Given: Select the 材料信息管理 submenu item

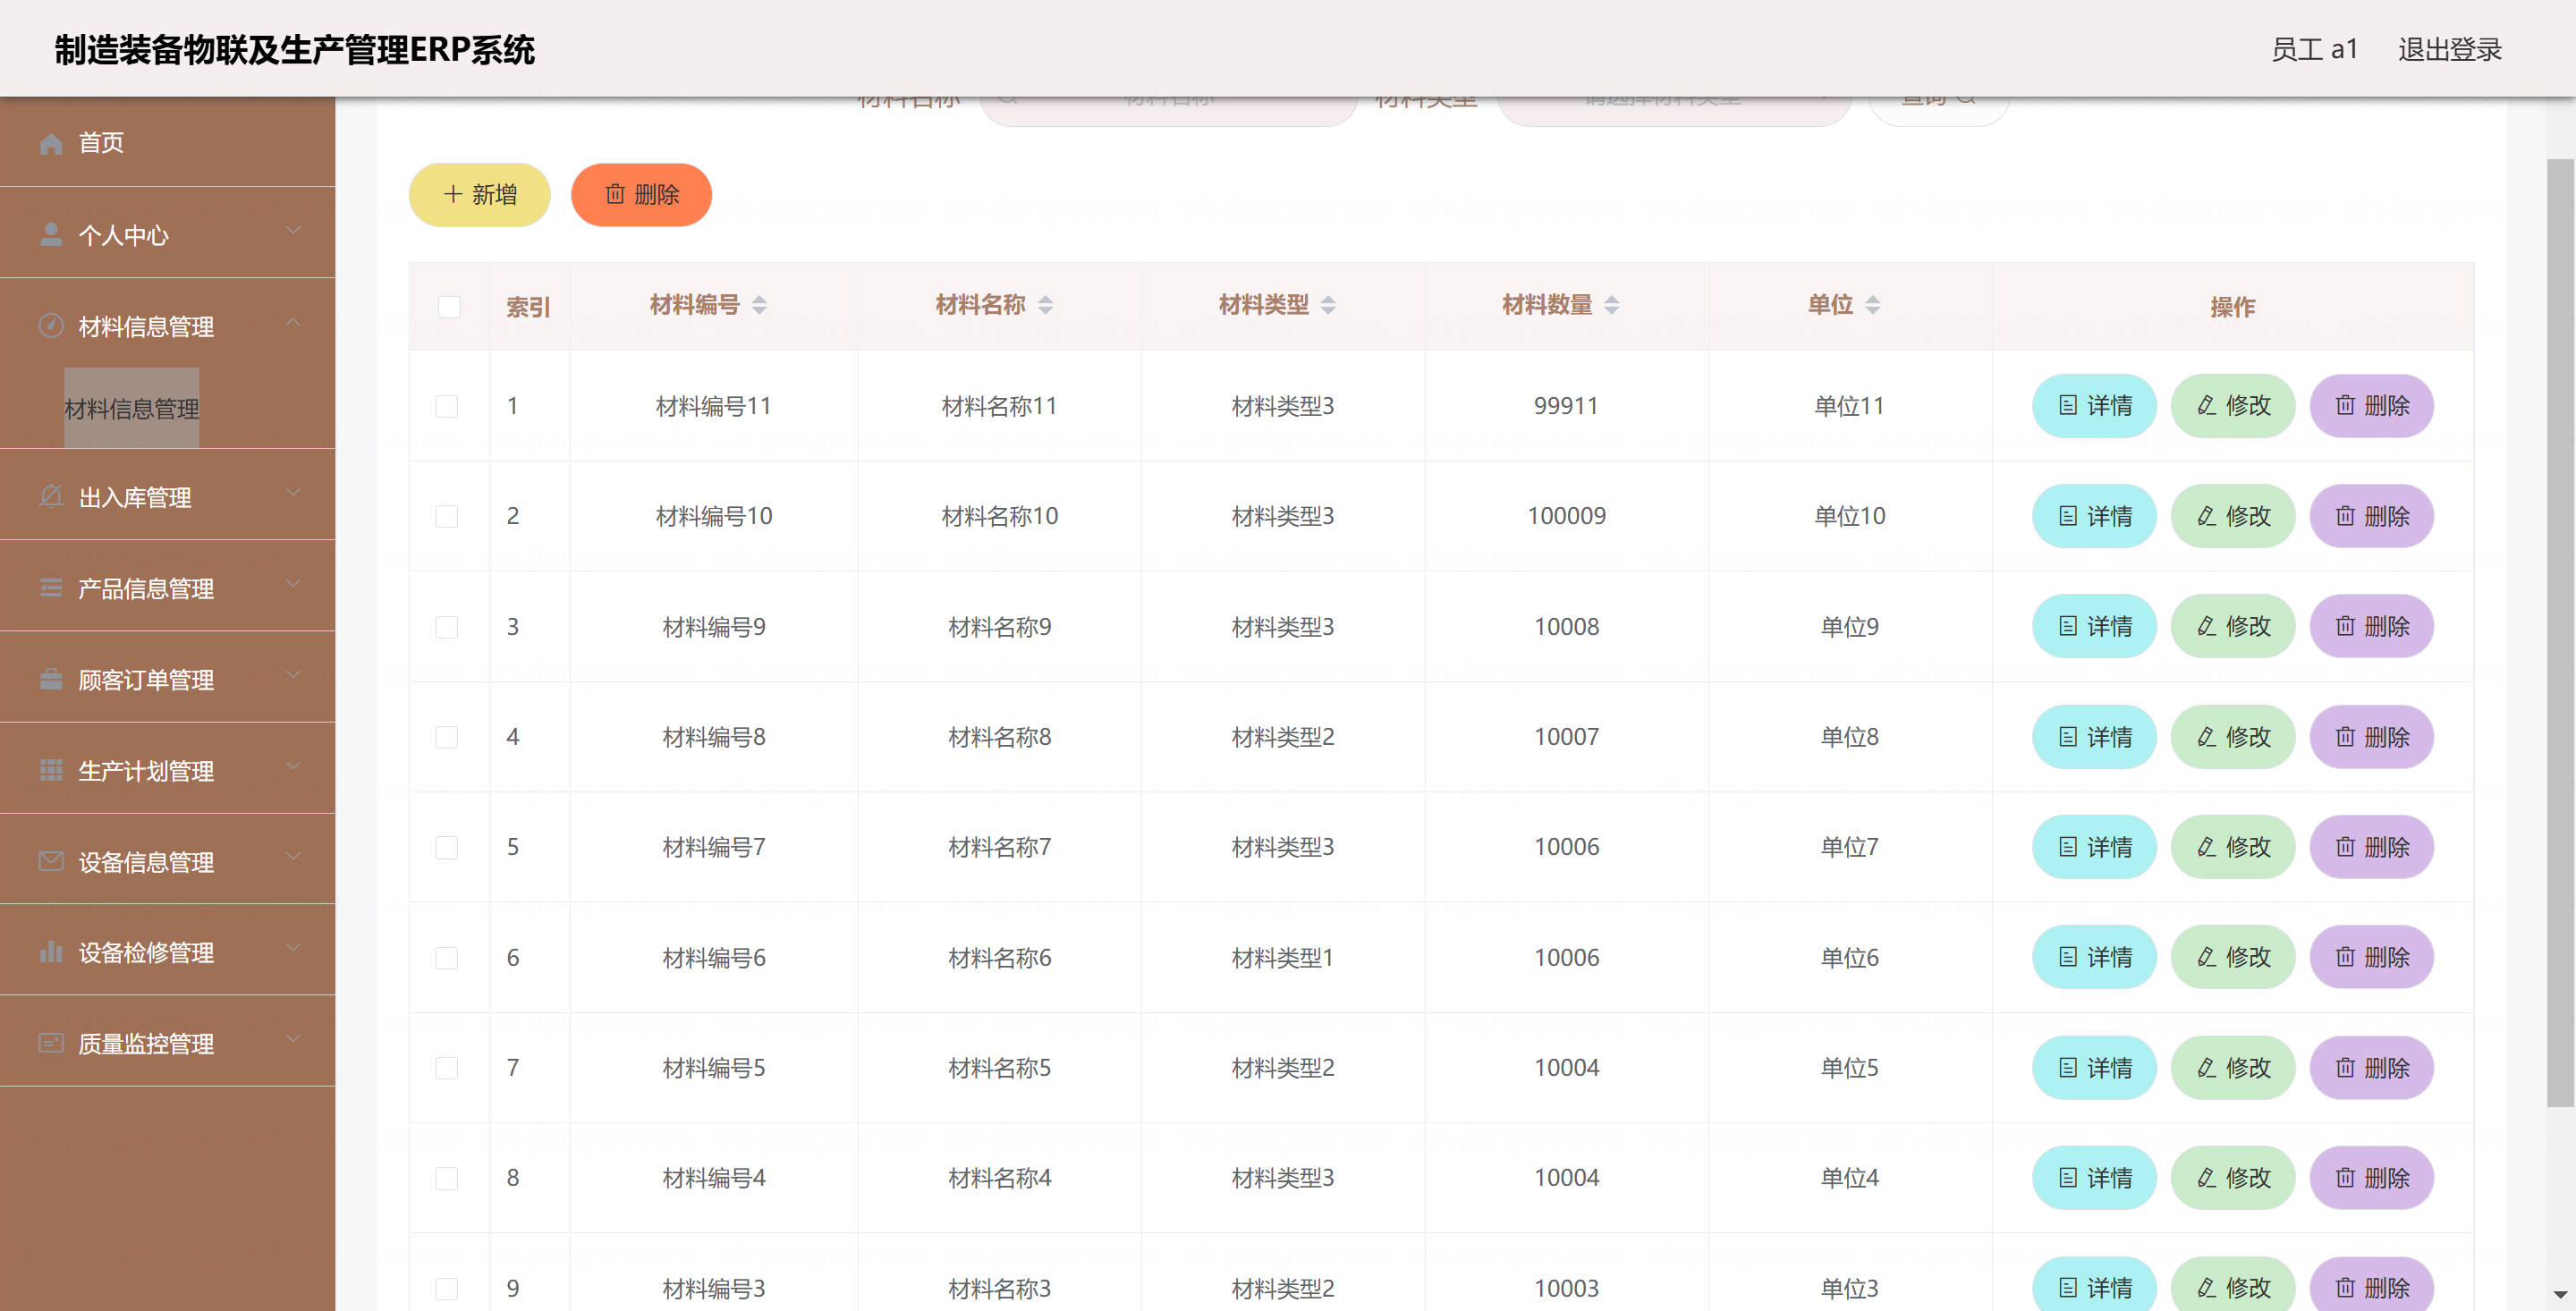Looking at the screenshot, I should [x=132, y=408].
